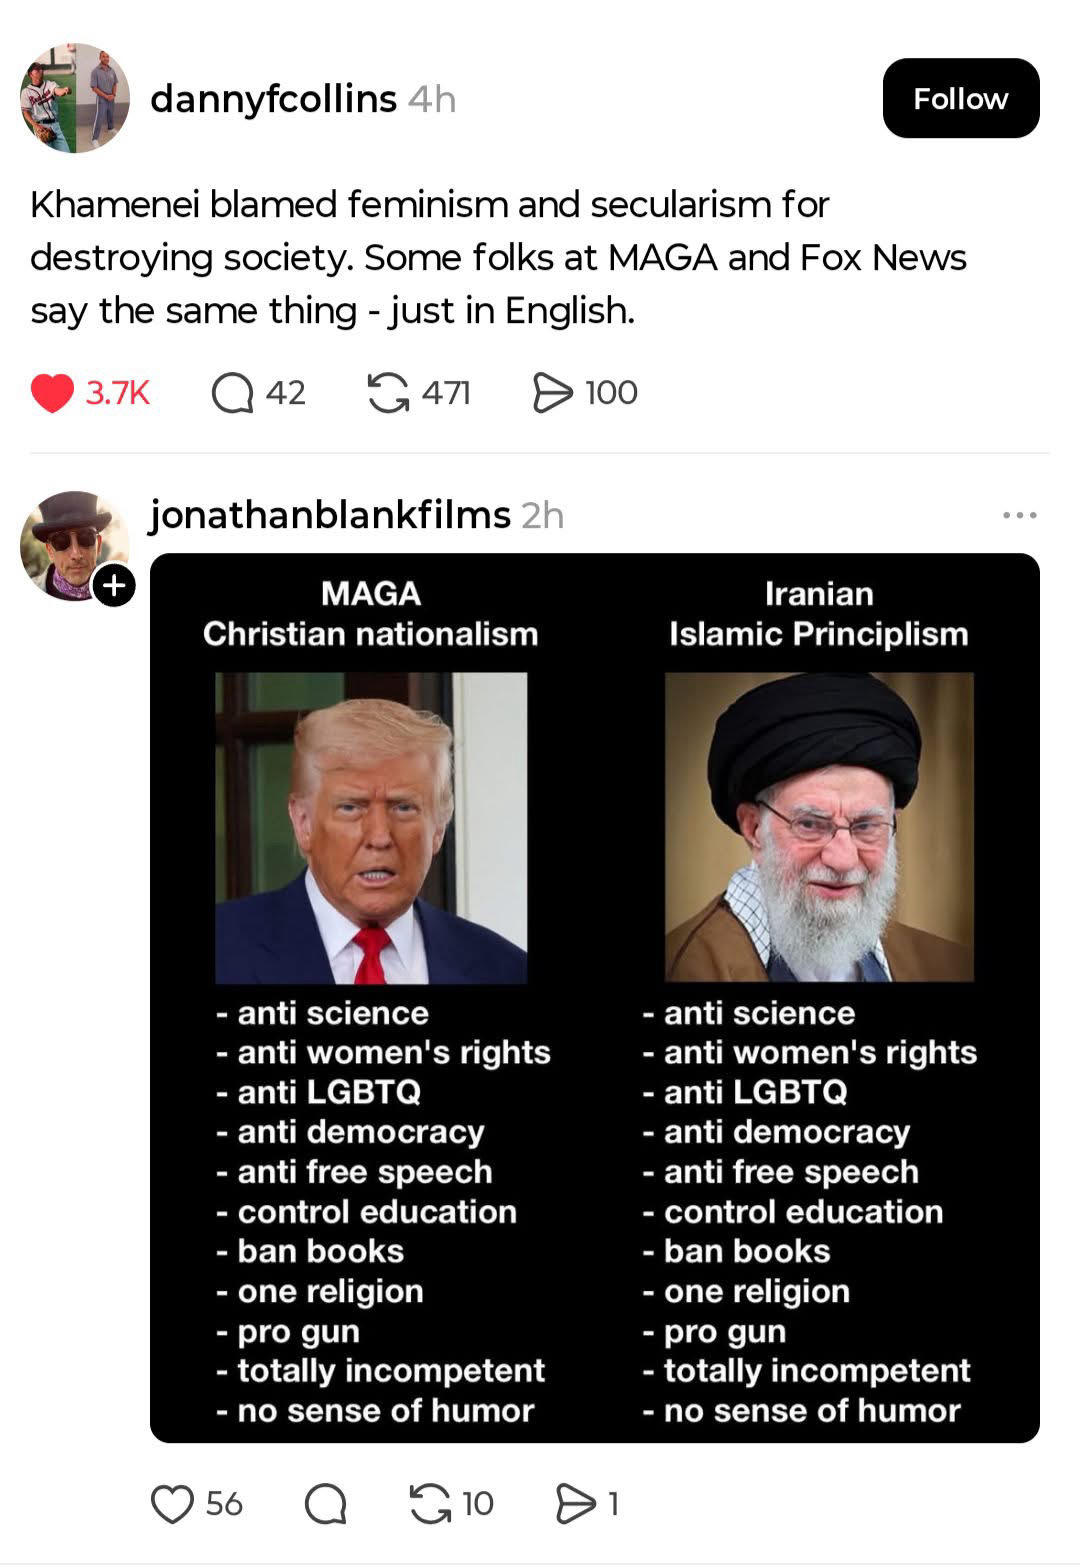This screenshot has height=1567, width=1080.
Task: View jonathanblankfilms profile avatar
Action: point(74,546)
